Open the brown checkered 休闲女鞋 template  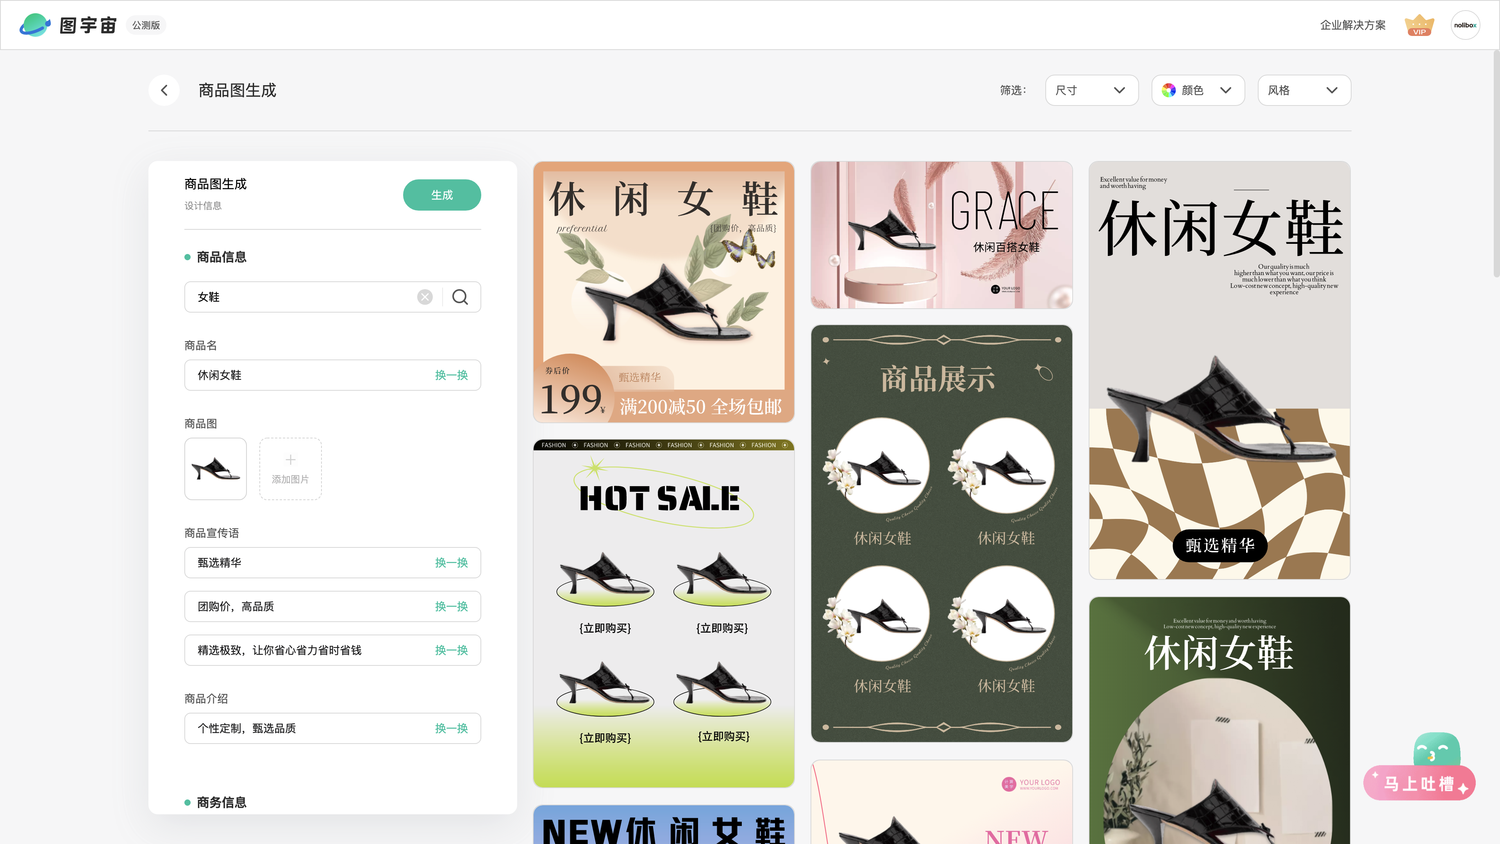1220,370
